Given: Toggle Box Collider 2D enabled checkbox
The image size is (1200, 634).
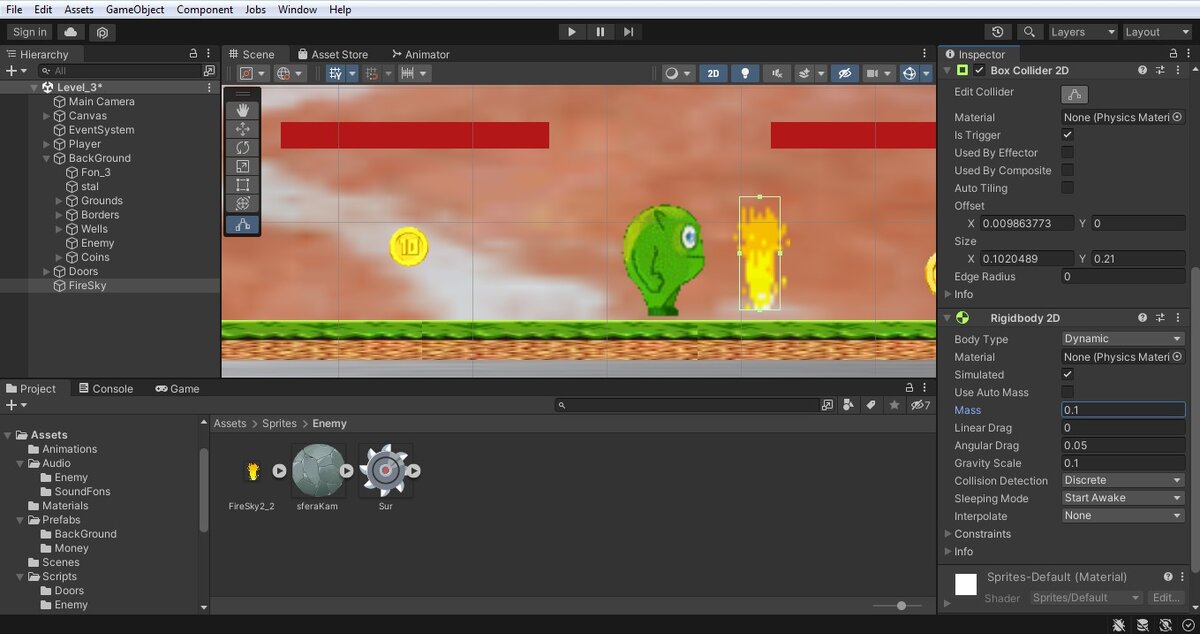Looking at the screenshot, I should [x=979, y=71].
